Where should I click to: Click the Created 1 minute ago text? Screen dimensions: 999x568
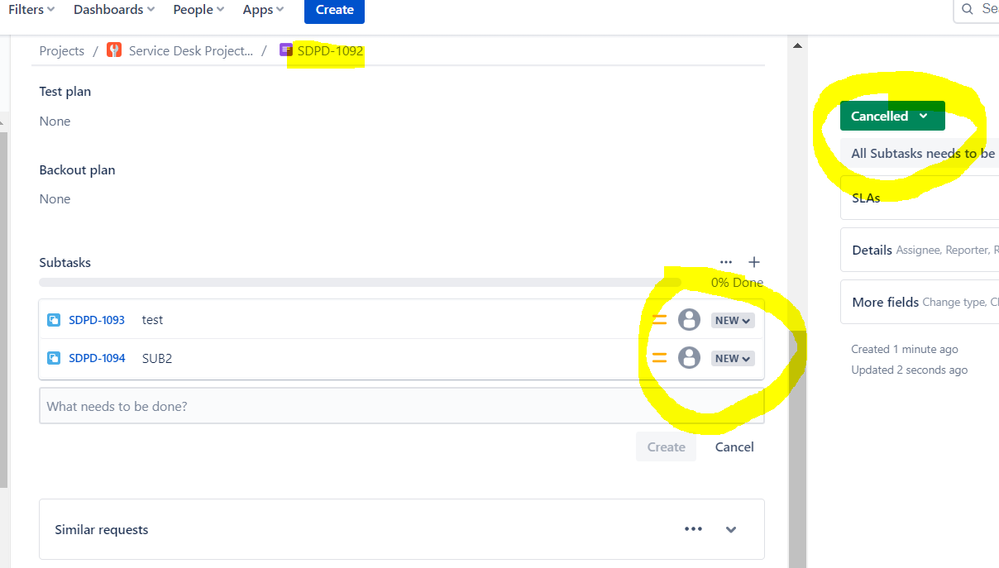click(904, 349)
